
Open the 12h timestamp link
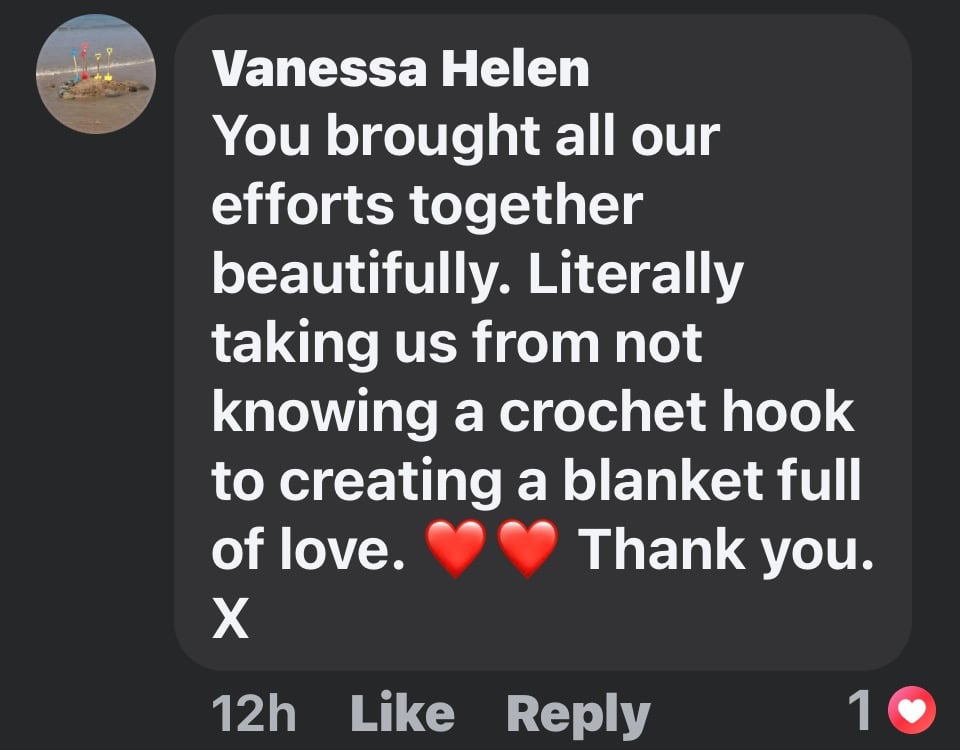click(x=254, y=714)
